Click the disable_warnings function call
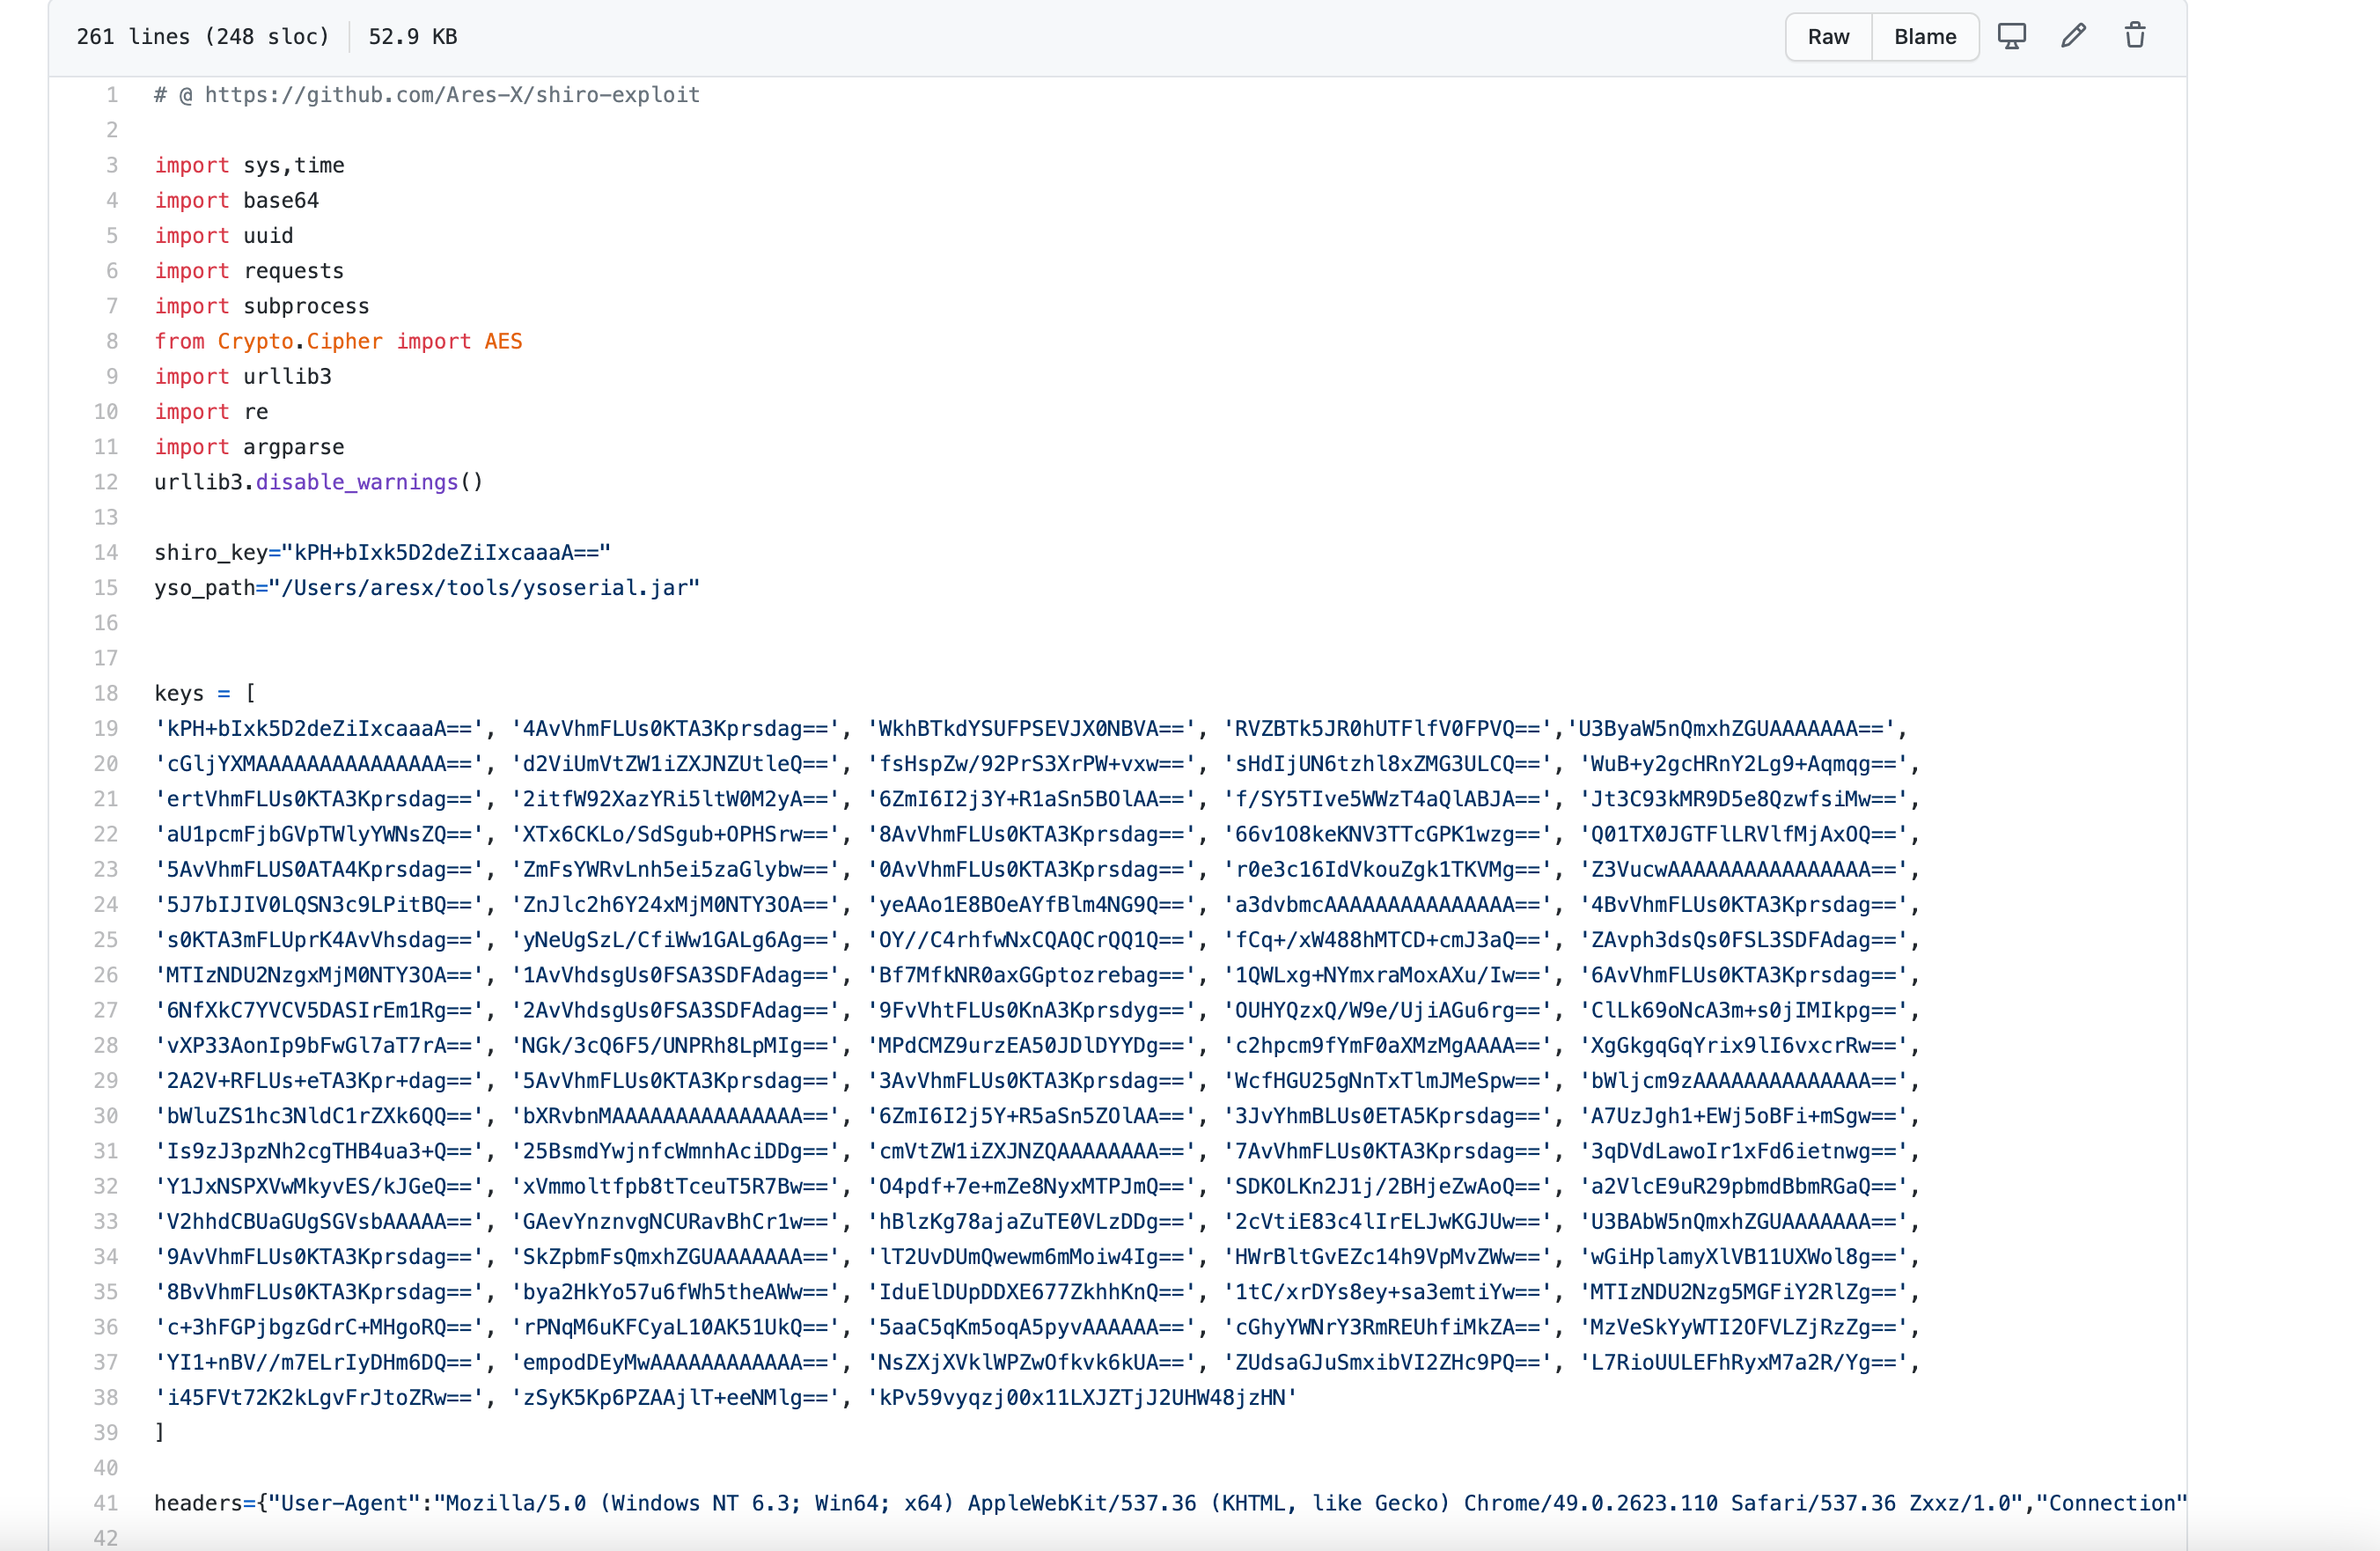 pyautogui.click(x=356, y=482)
